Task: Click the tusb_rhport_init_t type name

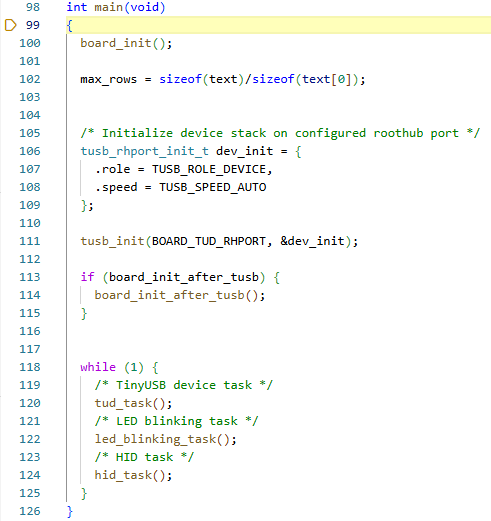Action: tap(145, 151)
